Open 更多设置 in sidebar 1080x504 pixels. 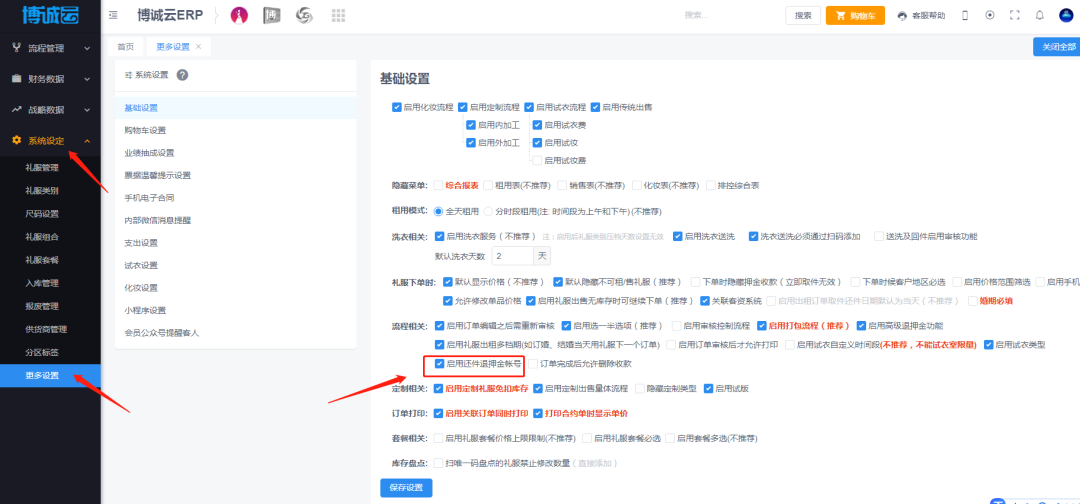click(x=50, y=376)
